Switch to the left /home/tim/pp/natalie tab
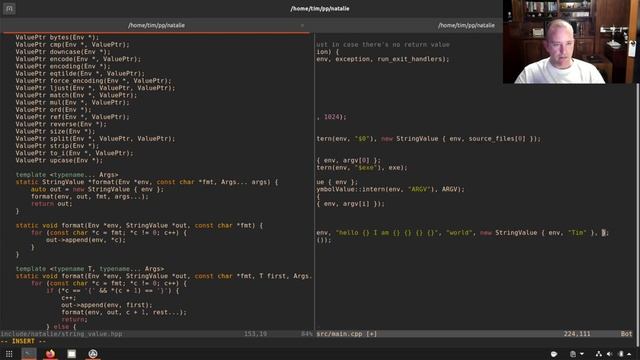The width and height of the screenshot is (640, 360). coord(156,25)
